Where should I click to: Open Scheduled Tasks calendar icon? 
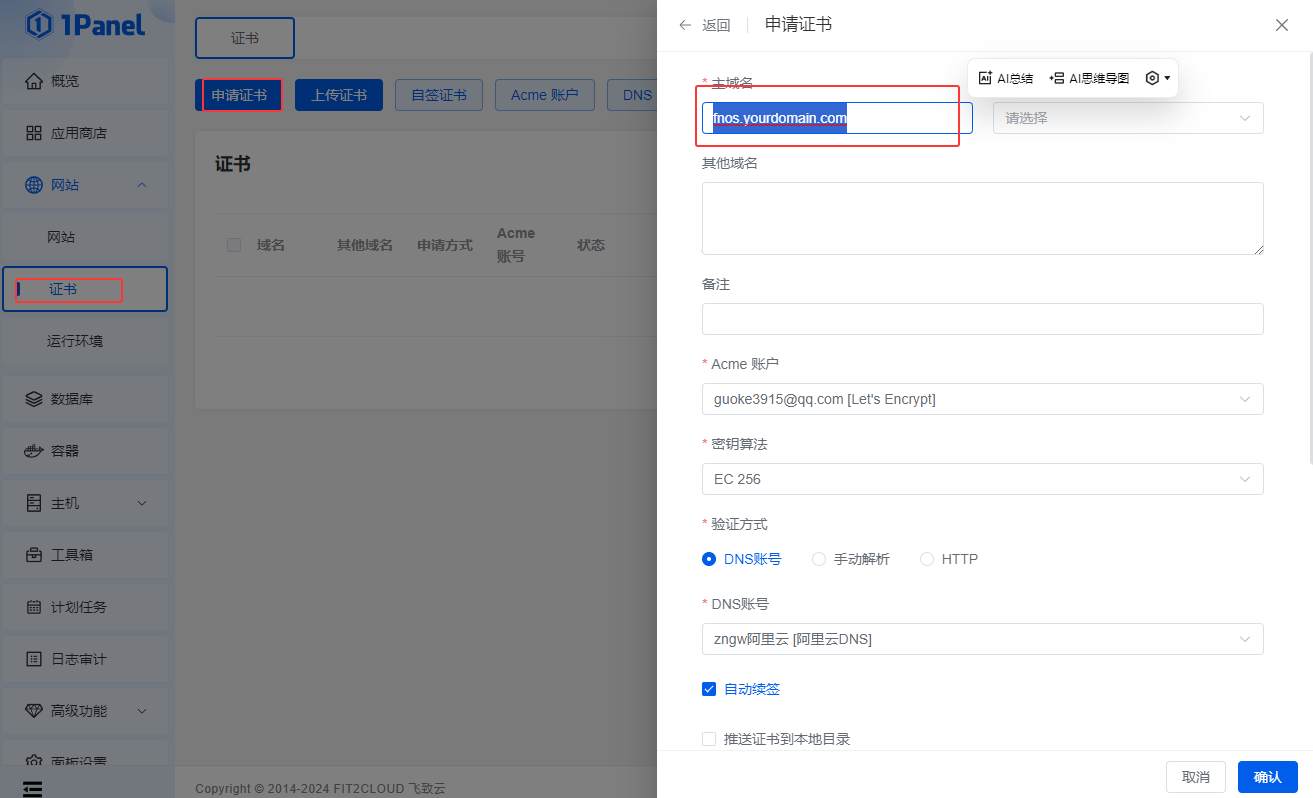tap(34, 607)
